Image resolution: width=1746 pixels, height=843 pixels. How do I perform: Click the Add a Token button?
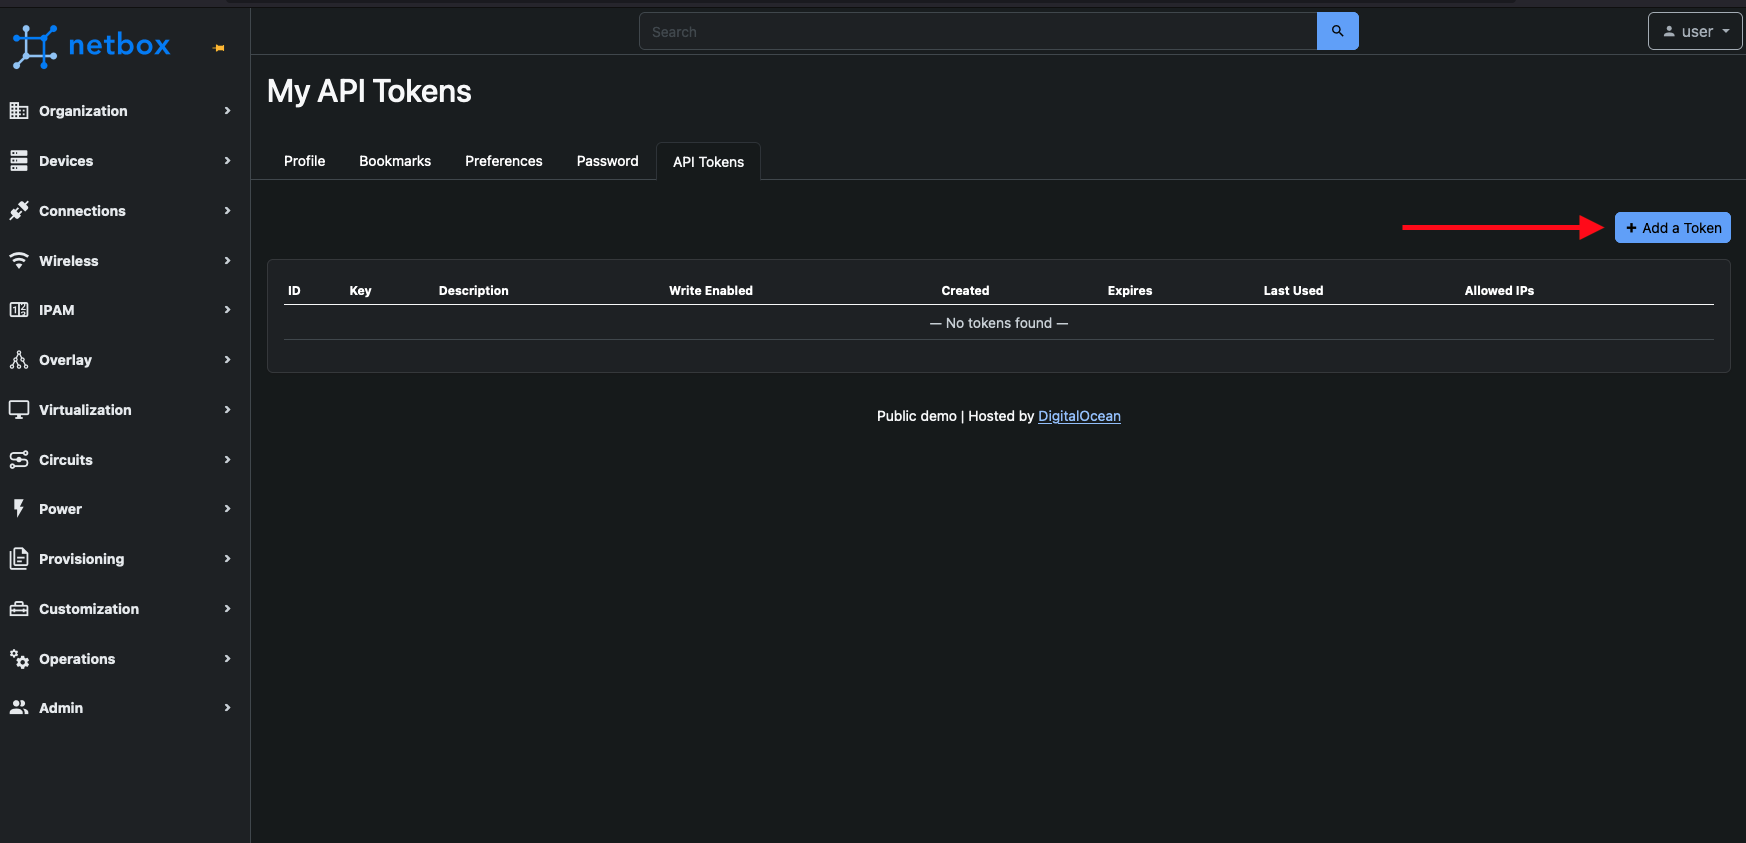point(1673,228)
